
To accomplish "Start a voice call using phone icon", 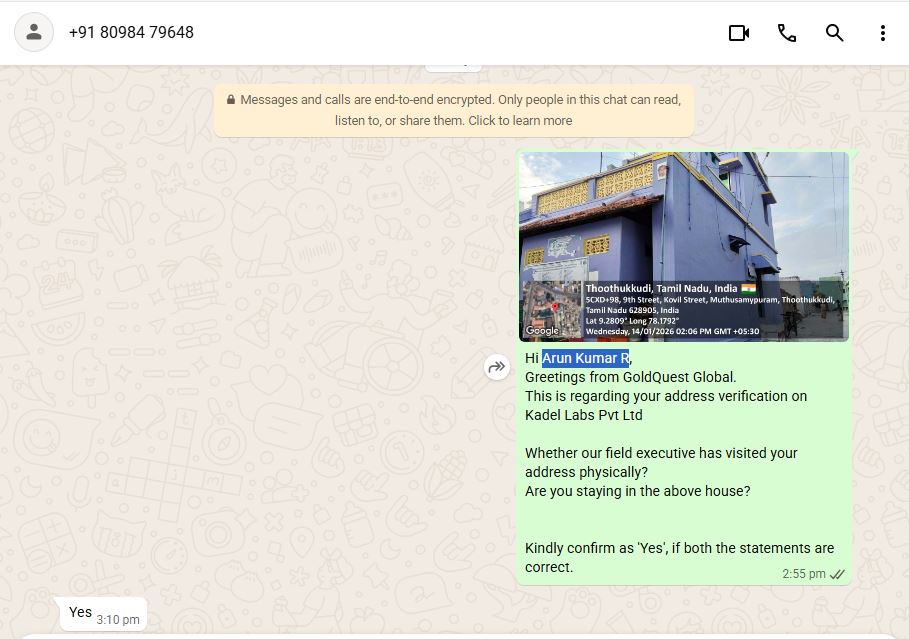I will click(x=787, y=33).
